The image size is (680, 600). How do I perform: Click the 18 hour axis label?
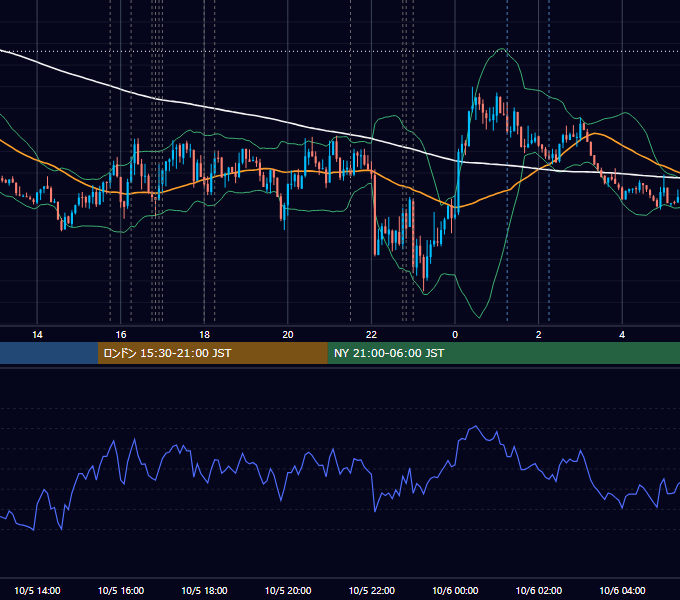[x=204, y=335]
